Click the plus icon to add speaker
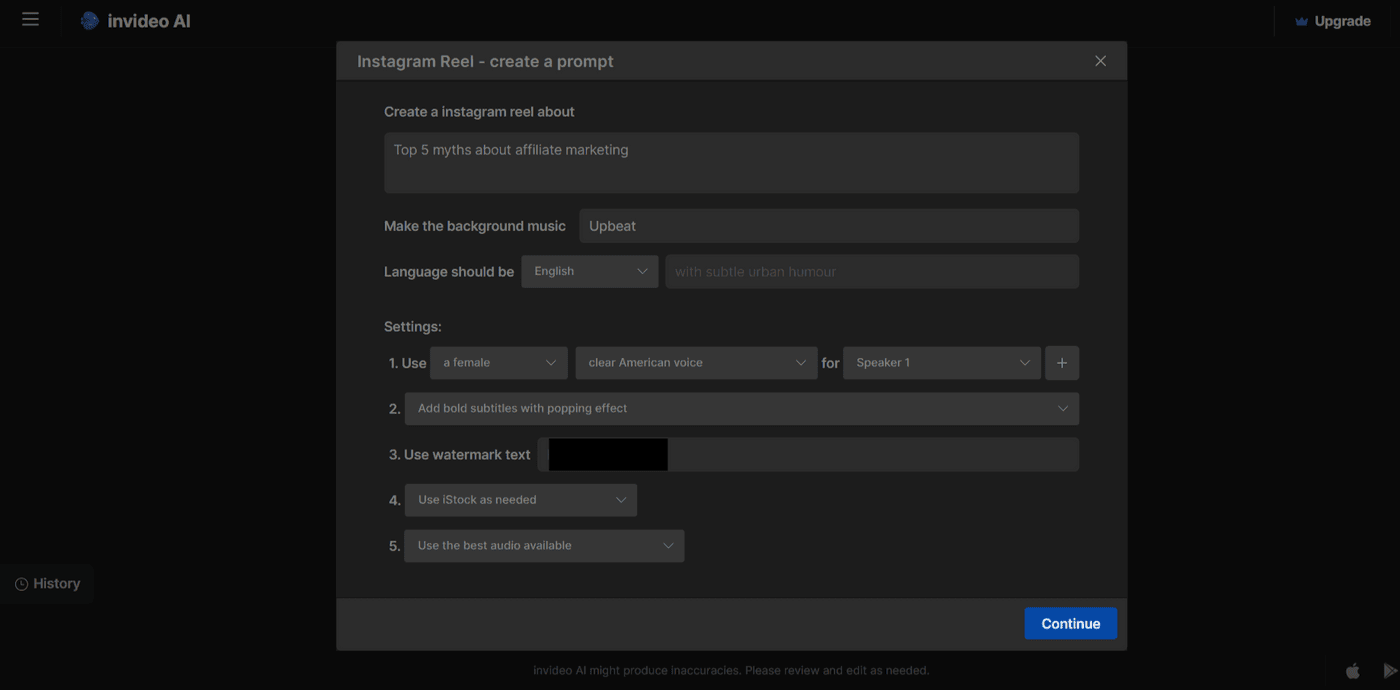1400x690 pixels. click(x=1061, y=363)
